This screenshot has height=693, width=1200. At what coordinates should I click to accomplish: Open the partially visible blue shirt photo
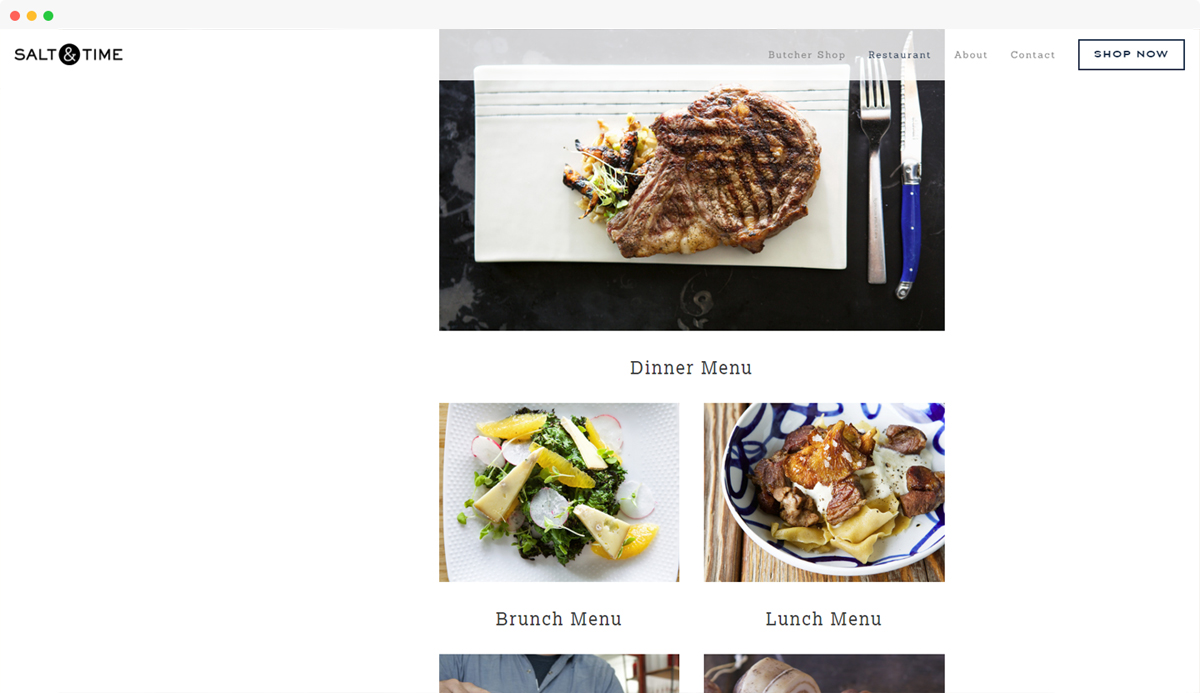pyautogui.click(x=559, y=673)
